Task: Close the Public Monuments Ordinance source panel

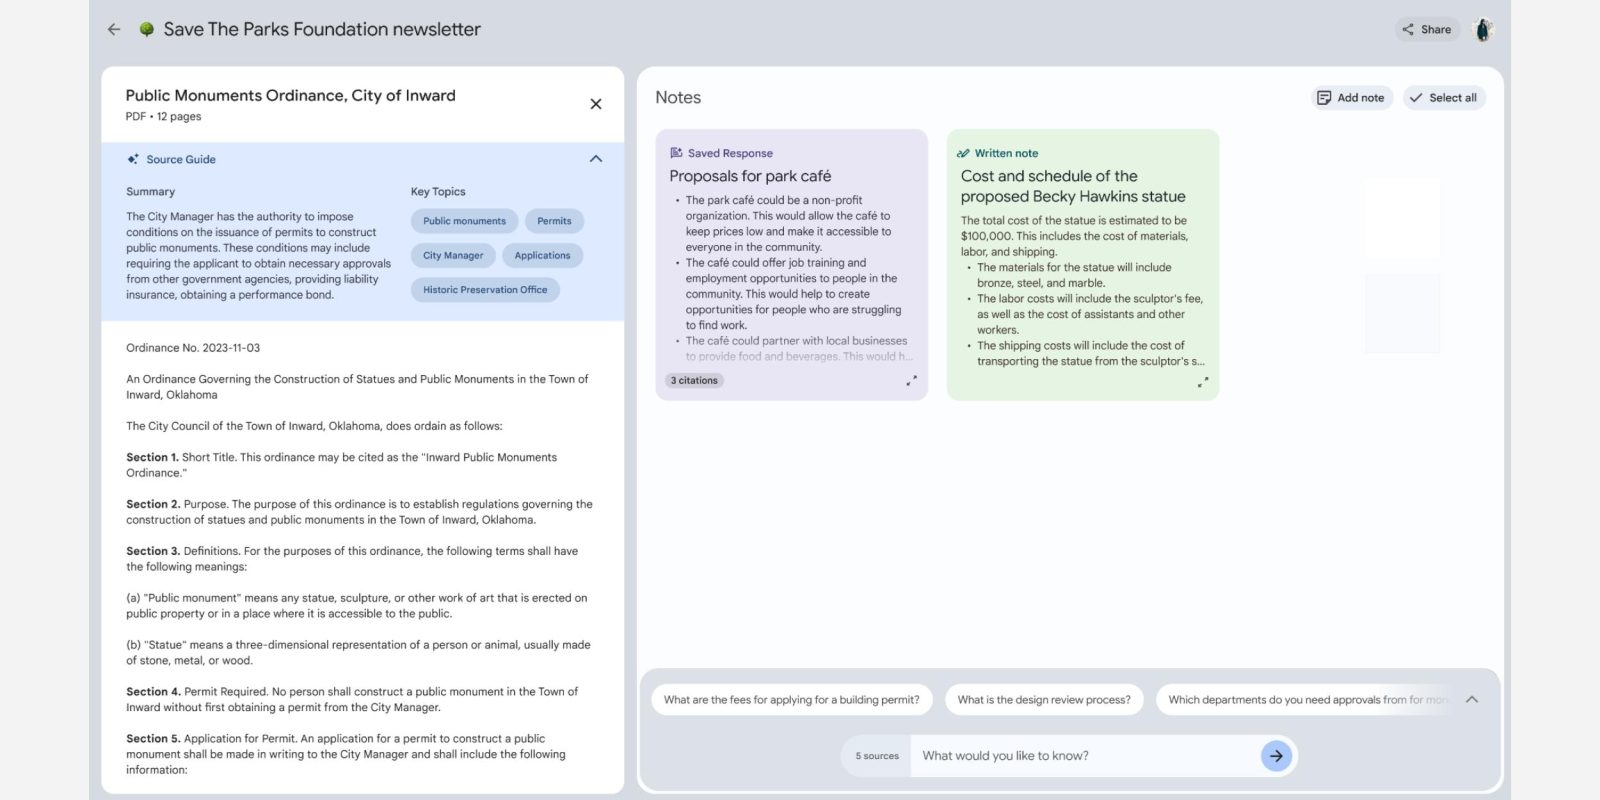Action: pyautogui.click(x=596, y=104)
